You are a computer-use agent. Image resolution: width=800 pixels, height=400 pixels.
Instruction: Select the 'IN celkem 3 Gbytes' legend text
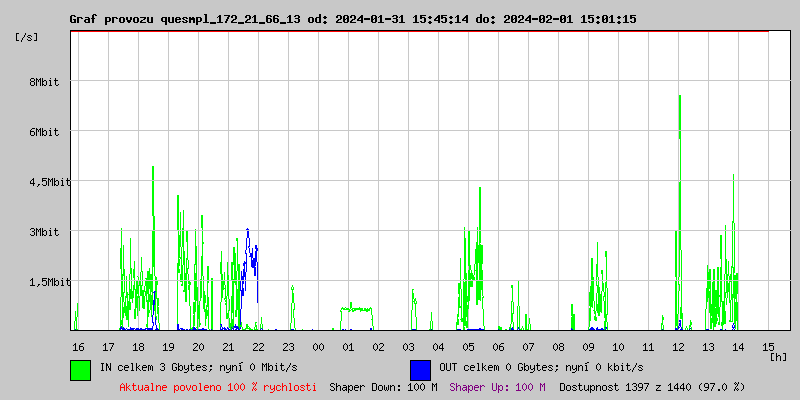pyautogui.click(x=186, y=368)
